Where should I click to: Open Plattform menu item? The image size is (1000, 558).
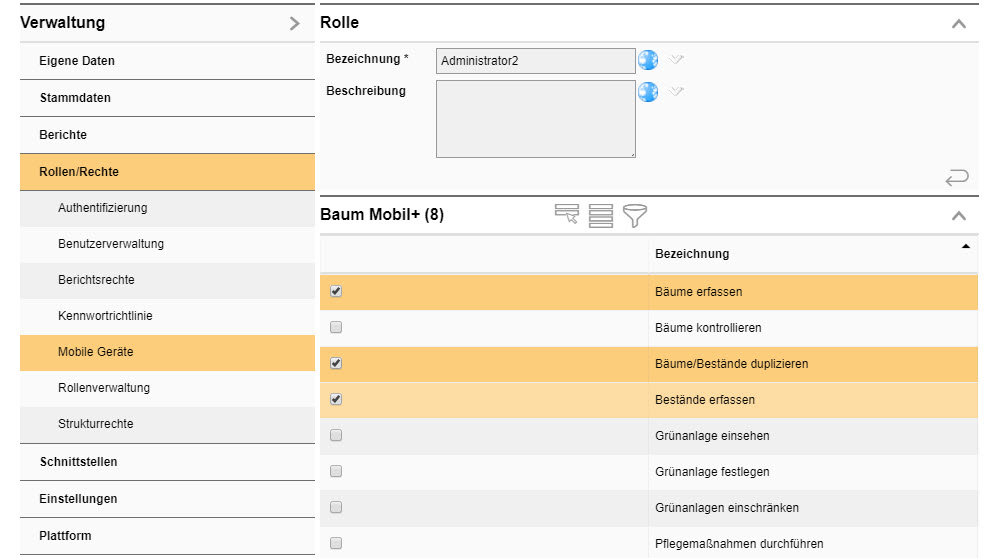coord(167,536)
